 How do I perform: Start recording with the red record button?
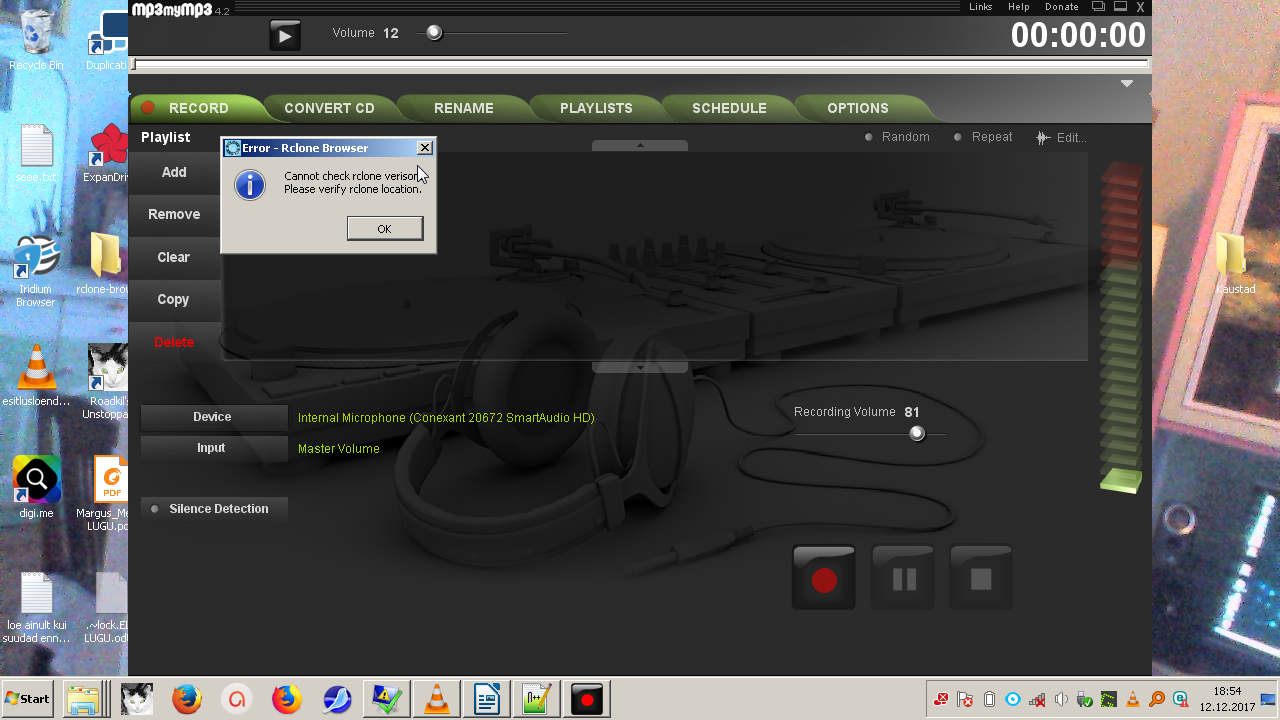pyautogui.click(x=824, y=578)
